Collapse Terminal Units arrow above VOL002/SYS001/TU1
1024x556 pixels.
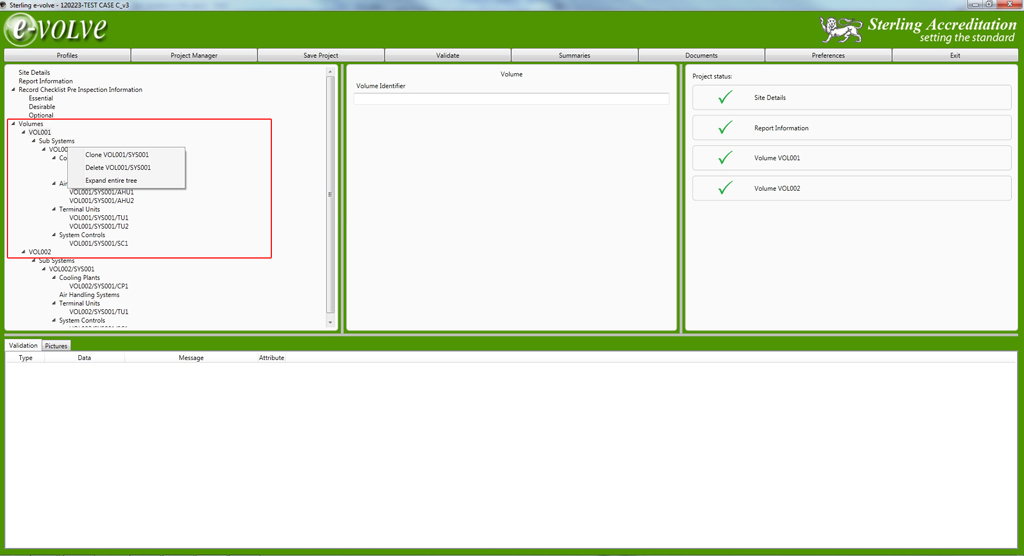pyautogui.click(x=54, y=303)
